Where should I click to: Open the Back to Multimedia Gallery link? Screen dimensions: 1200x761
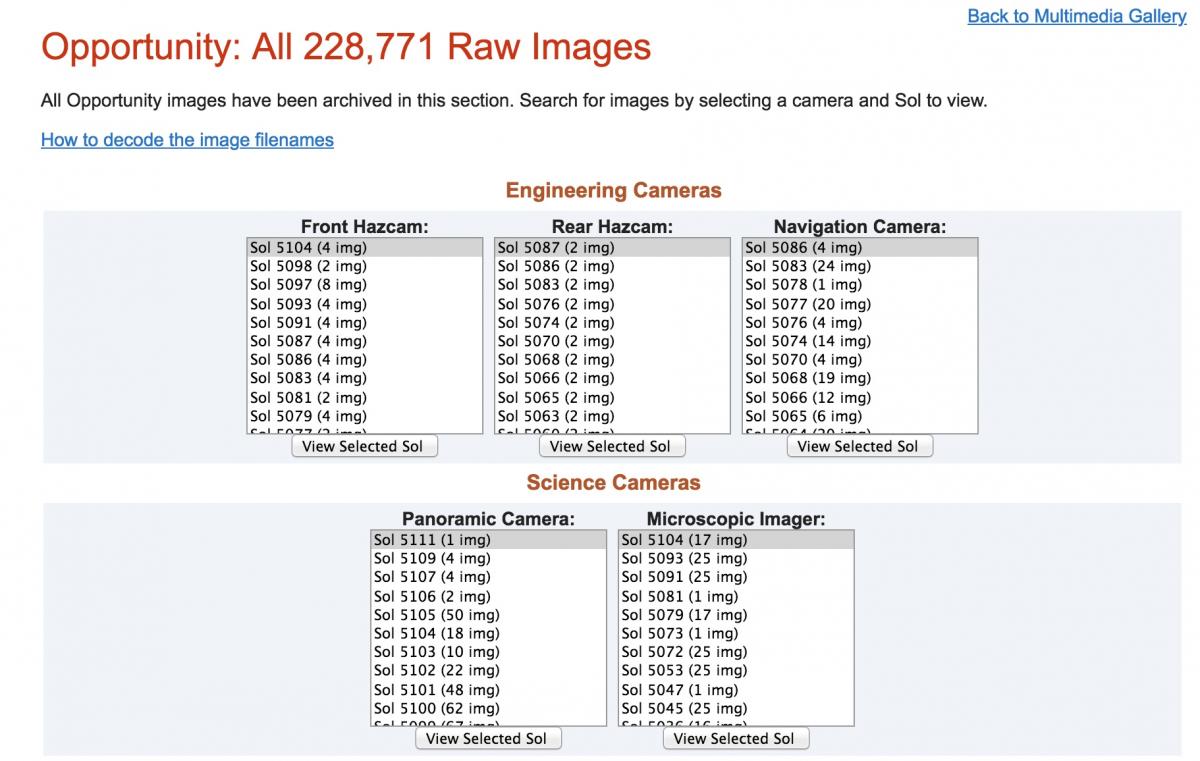[1077, 17]
